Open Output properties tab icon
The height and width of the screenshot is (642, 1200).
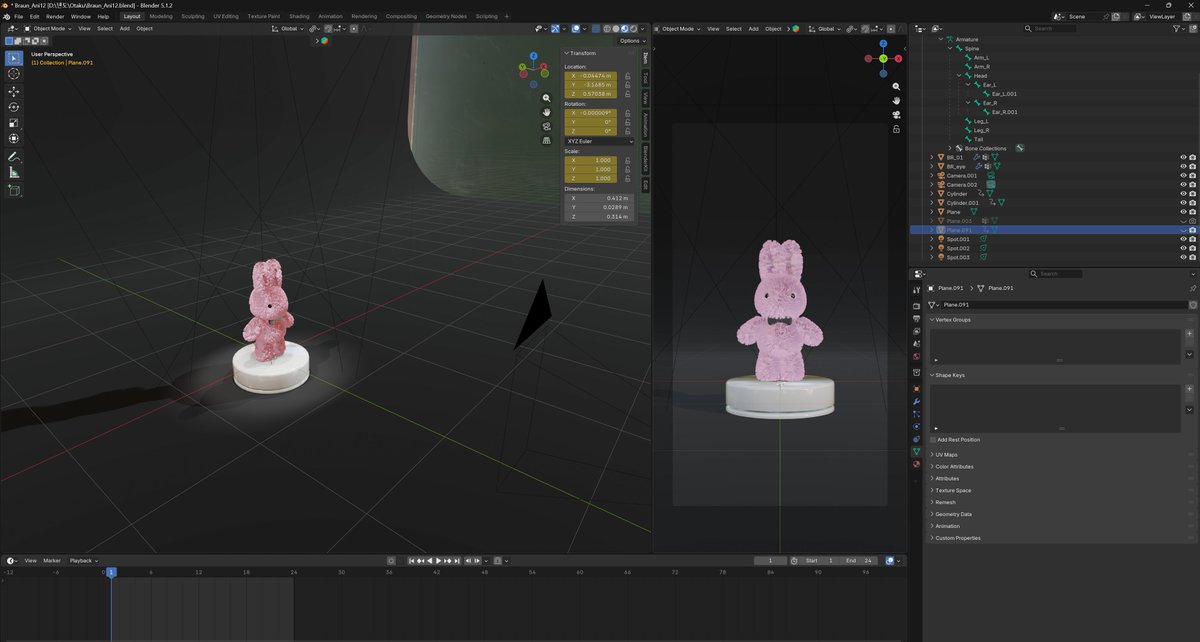point(916,318)
